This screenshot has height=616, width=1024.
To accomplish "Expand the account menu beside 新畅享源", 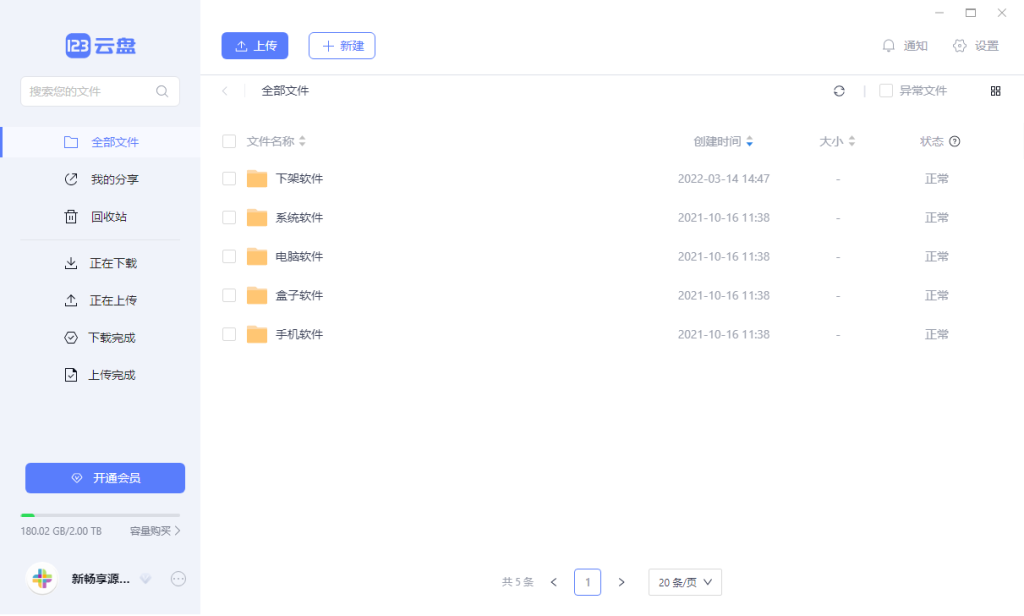I will click(146, 578).
